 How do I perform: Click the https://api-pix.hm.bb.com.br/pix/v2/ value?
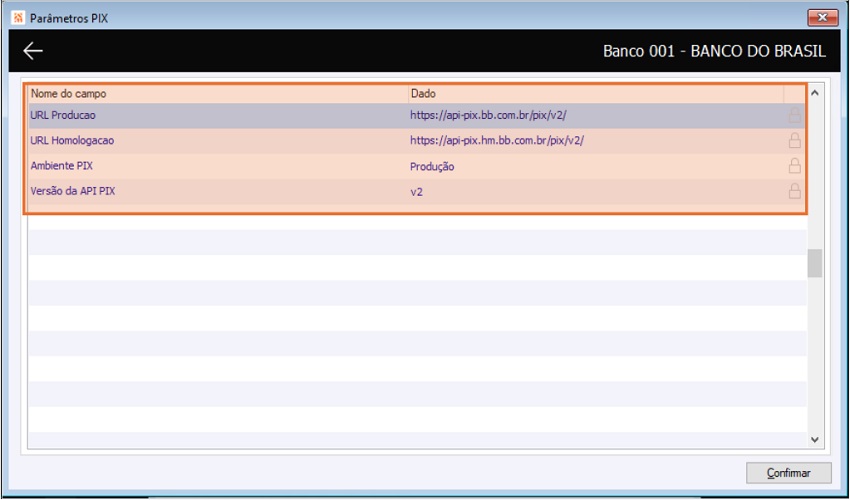(x=497, y=141)
